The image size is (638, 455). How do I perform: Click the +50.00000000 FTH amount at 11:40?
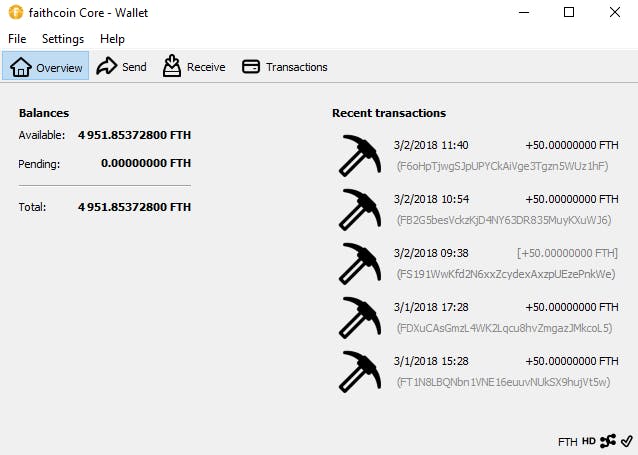572,145
